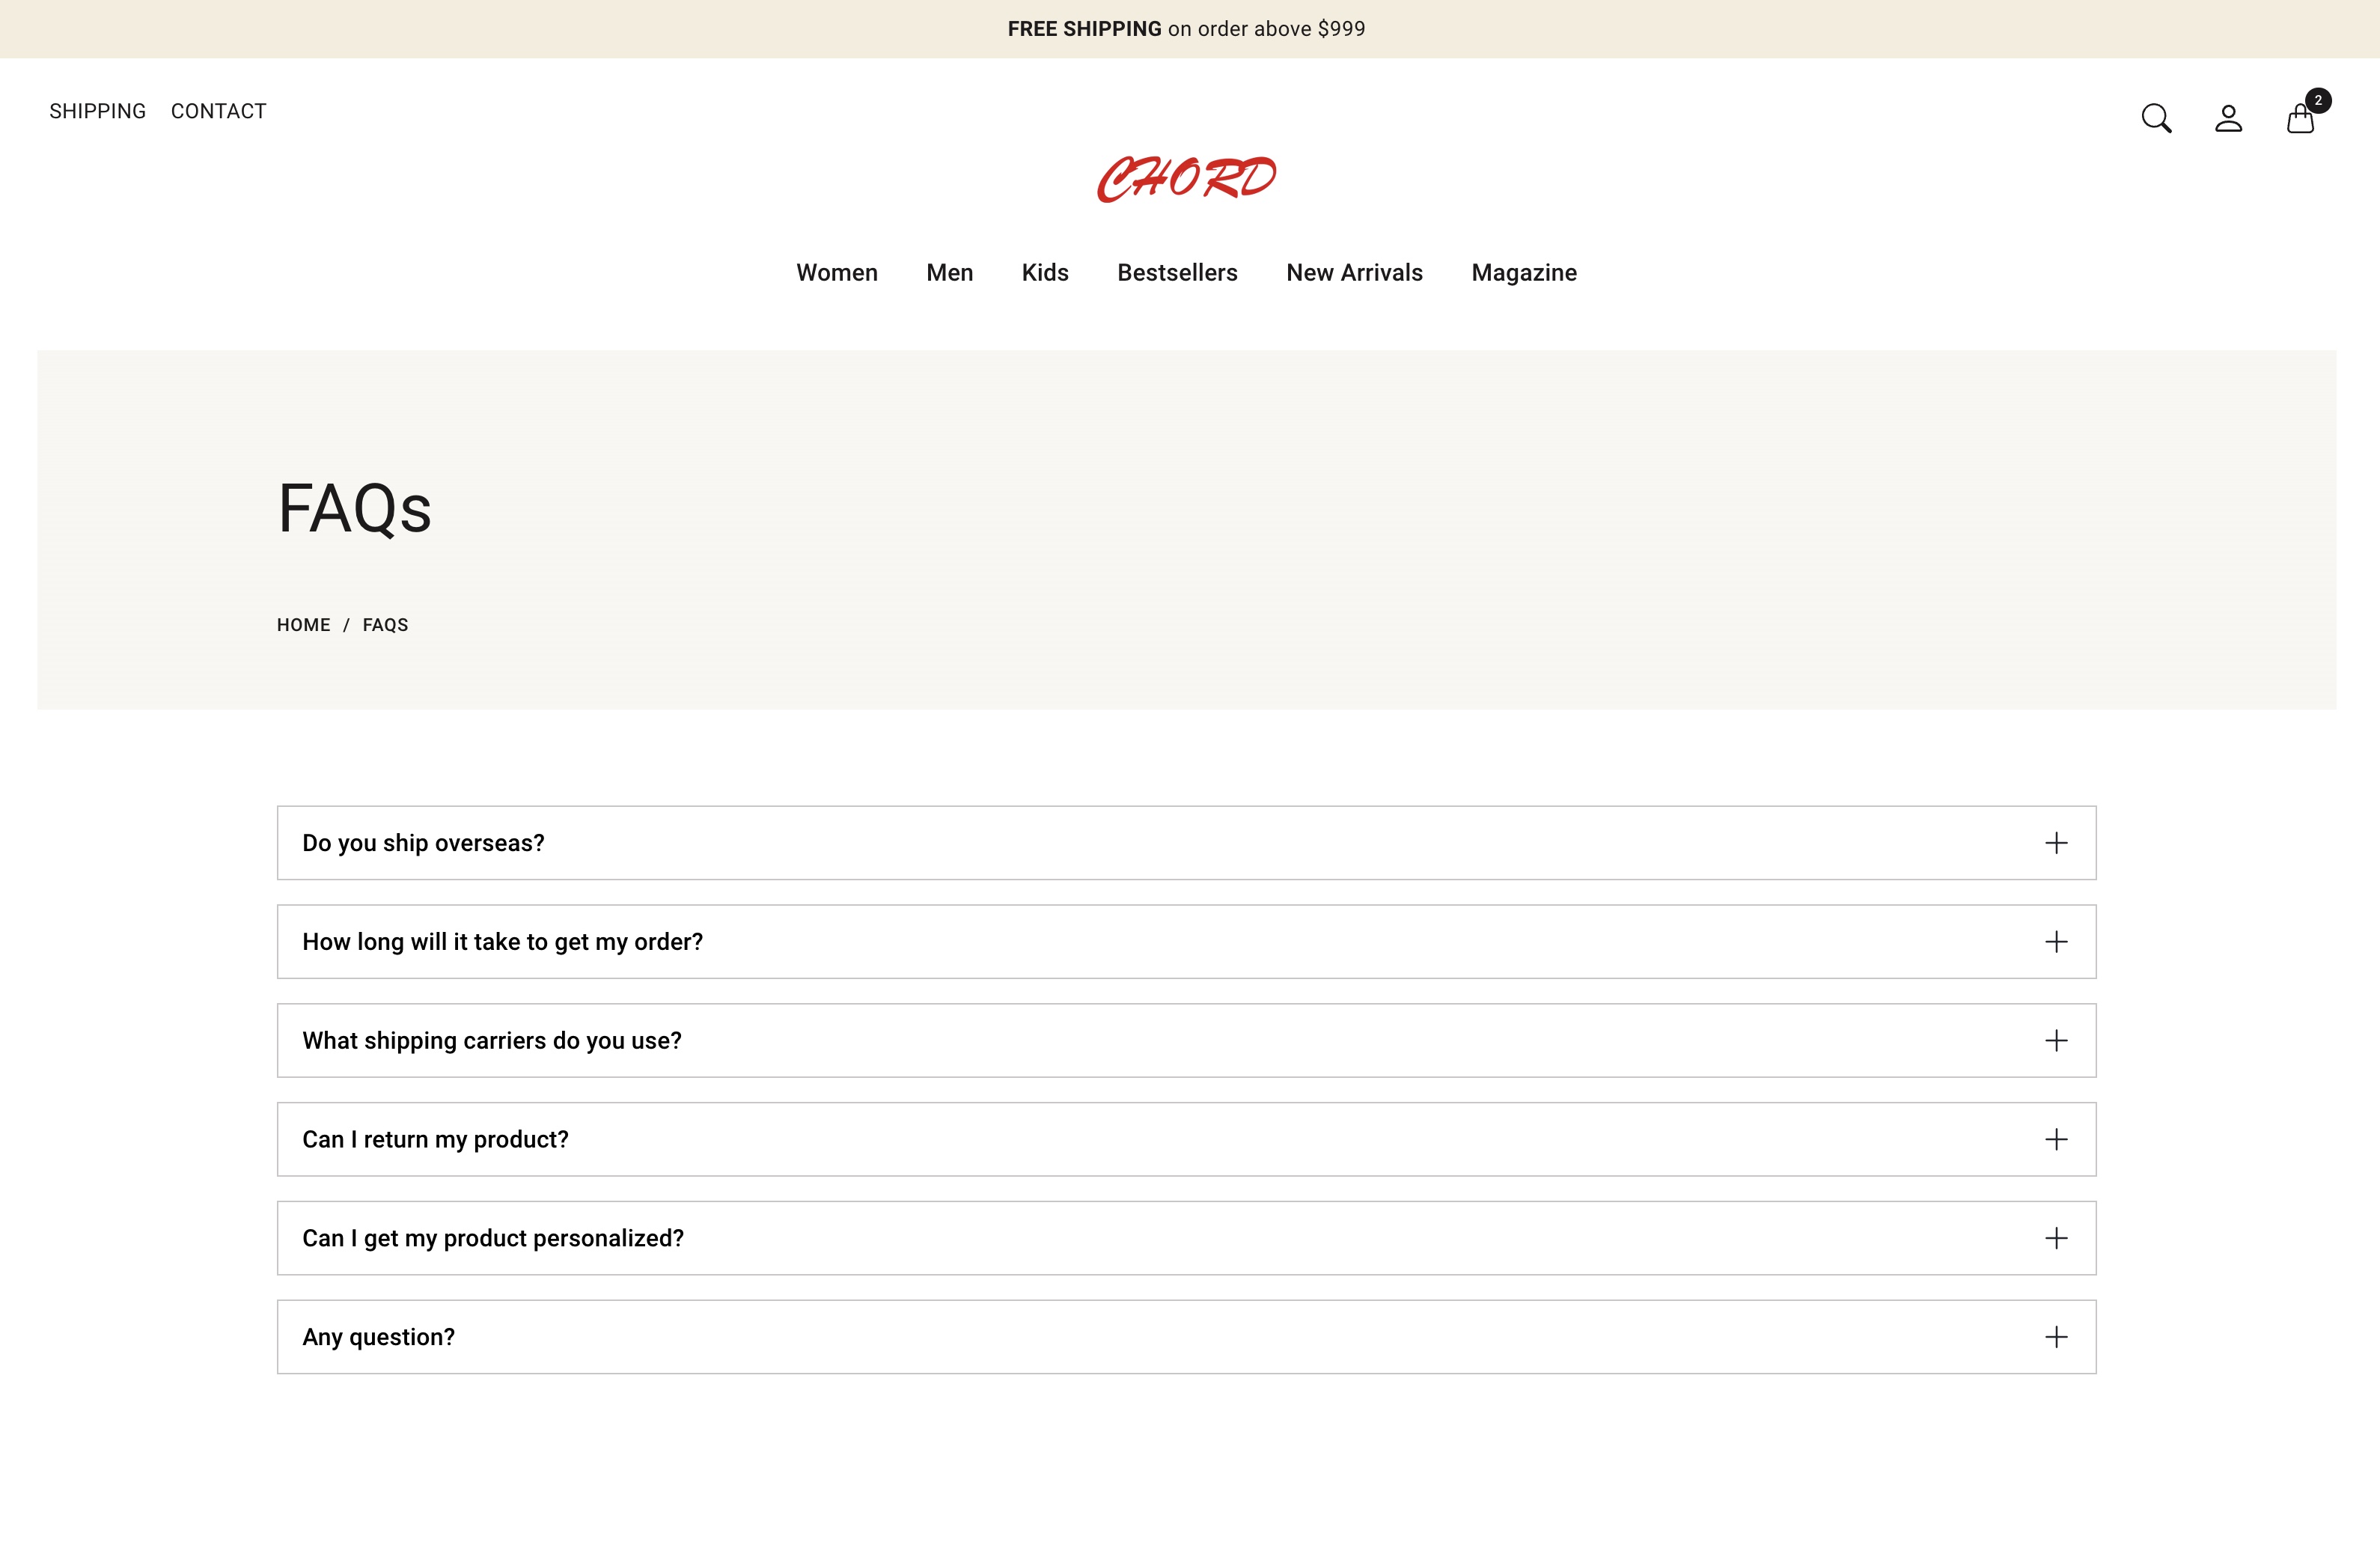Expand plus icon for product personalized question
Viewport: 2380px width, 1551px height.
pyautogui.click(x=2056, y=1239)
